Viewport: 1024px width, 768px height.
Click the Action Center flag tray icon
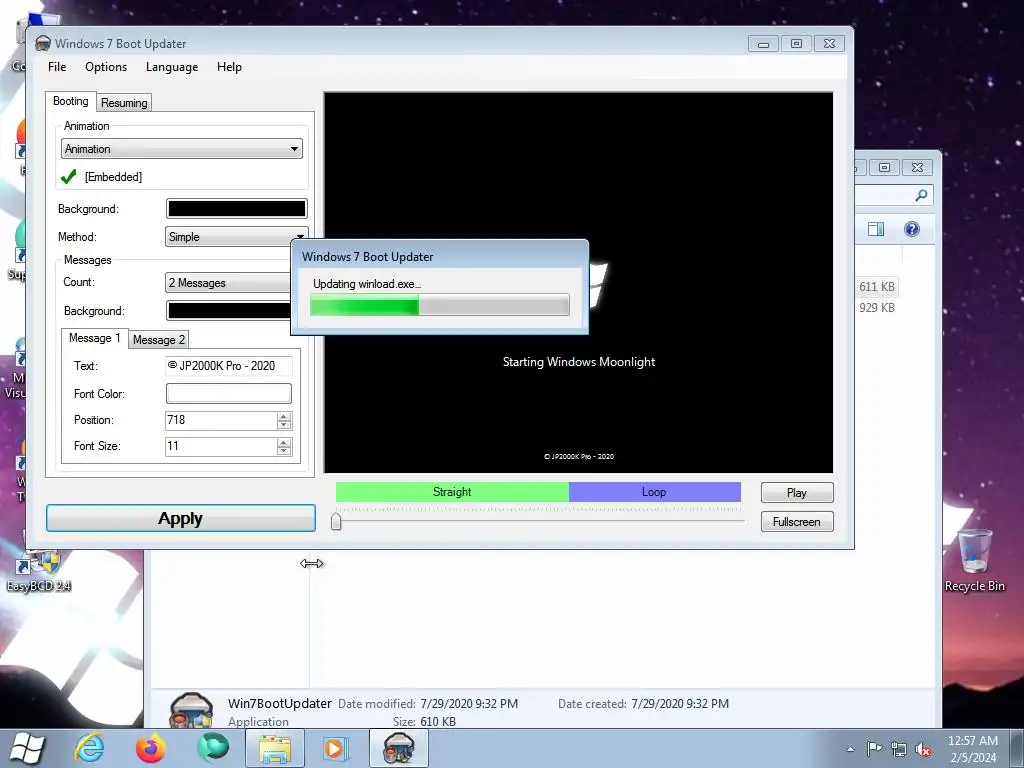[x=874, y=748]
